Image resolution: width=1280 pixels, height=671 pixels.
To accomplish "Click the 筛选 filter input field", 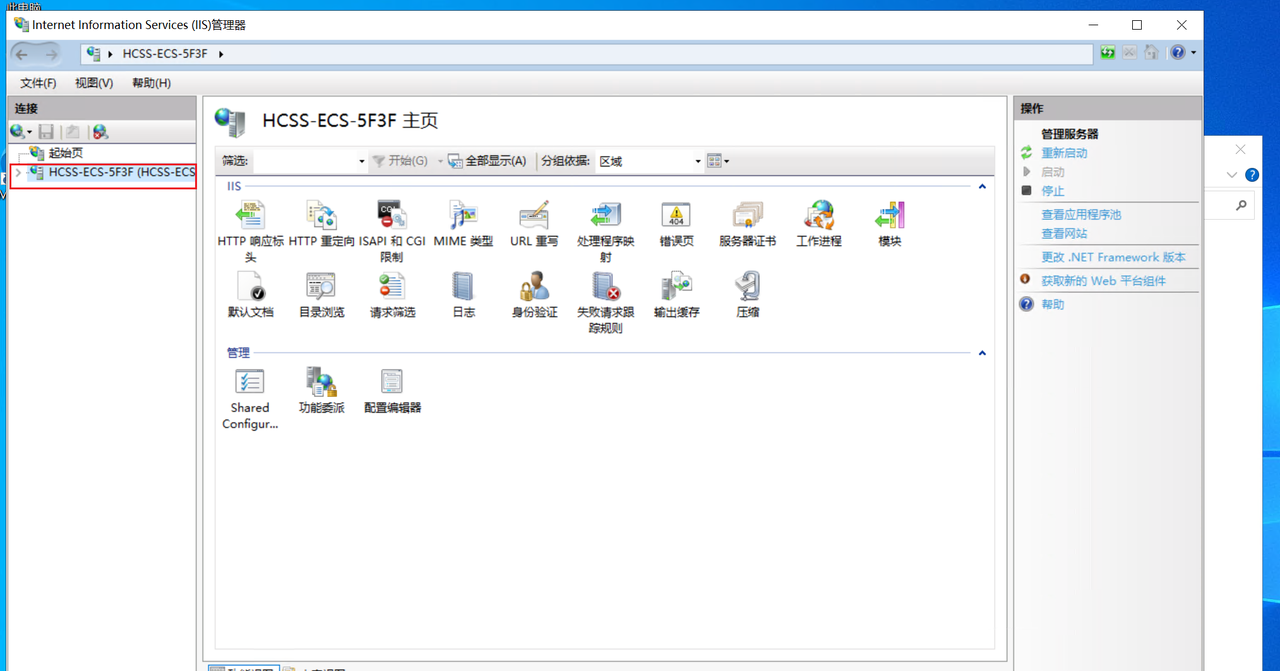I will pos(304,161).
